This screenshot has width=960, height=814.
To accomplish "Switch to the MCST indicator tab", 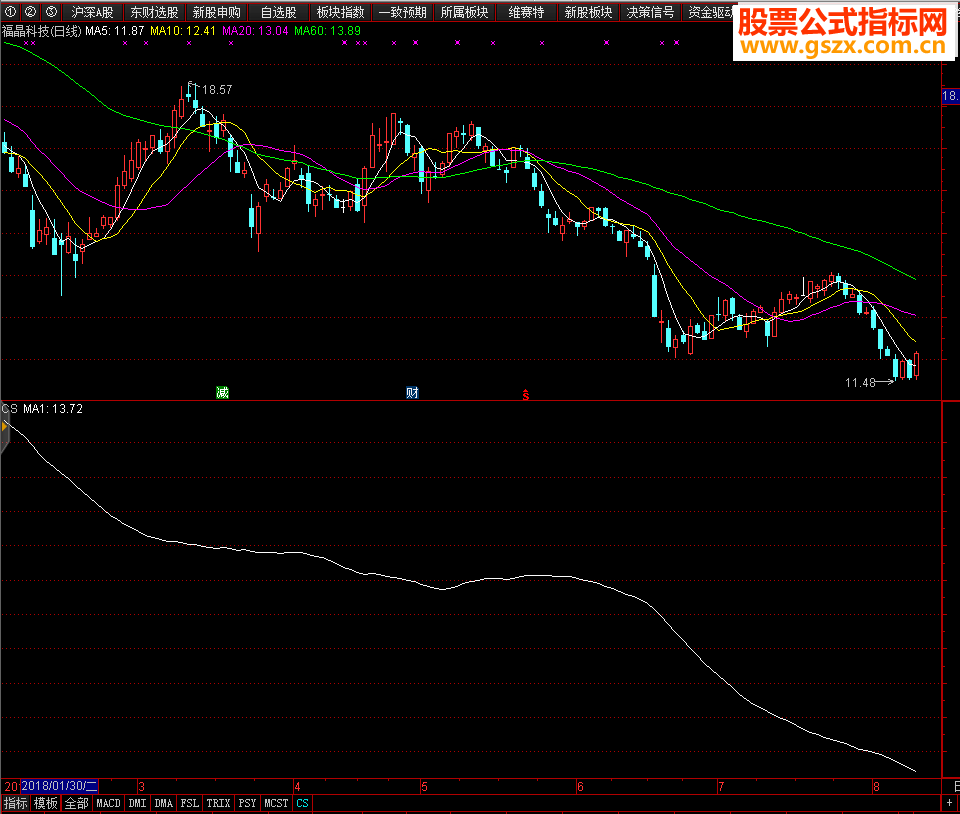I will (x=276, y=803).
